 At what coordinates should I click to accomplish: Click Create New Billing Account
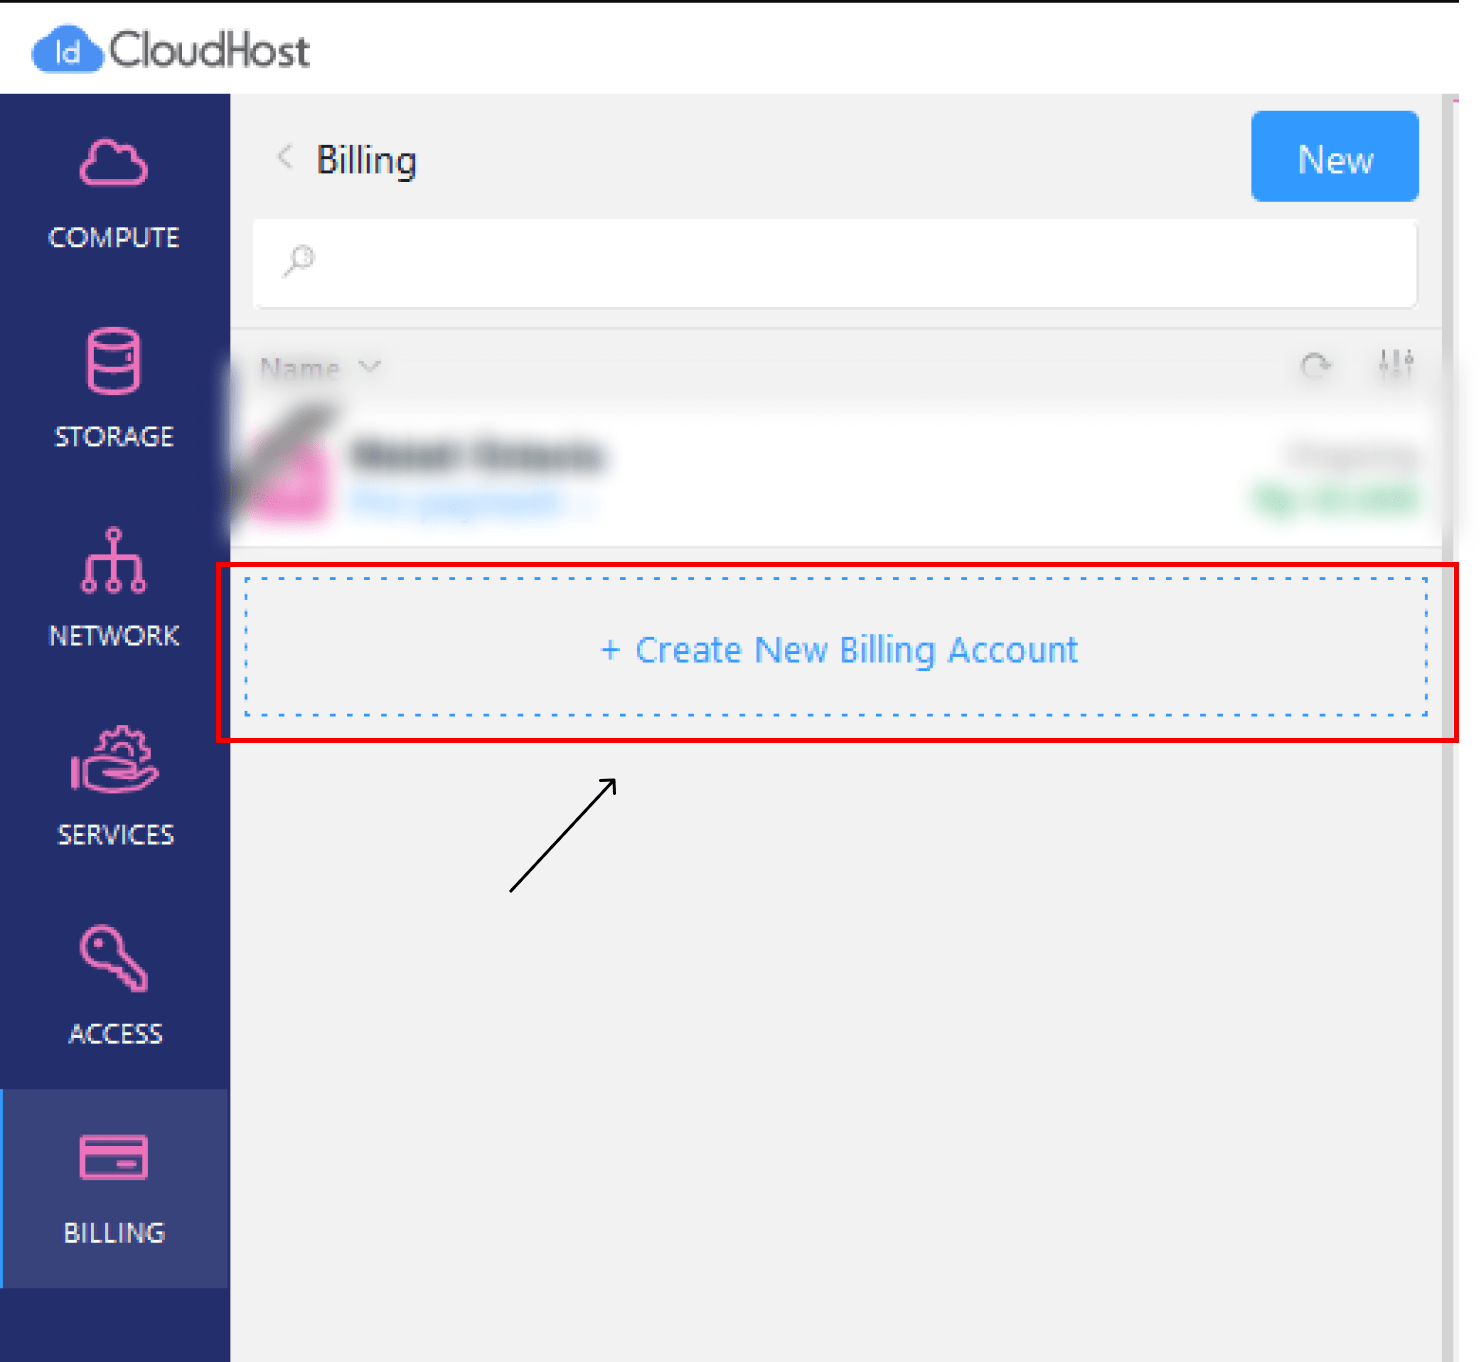838,650
